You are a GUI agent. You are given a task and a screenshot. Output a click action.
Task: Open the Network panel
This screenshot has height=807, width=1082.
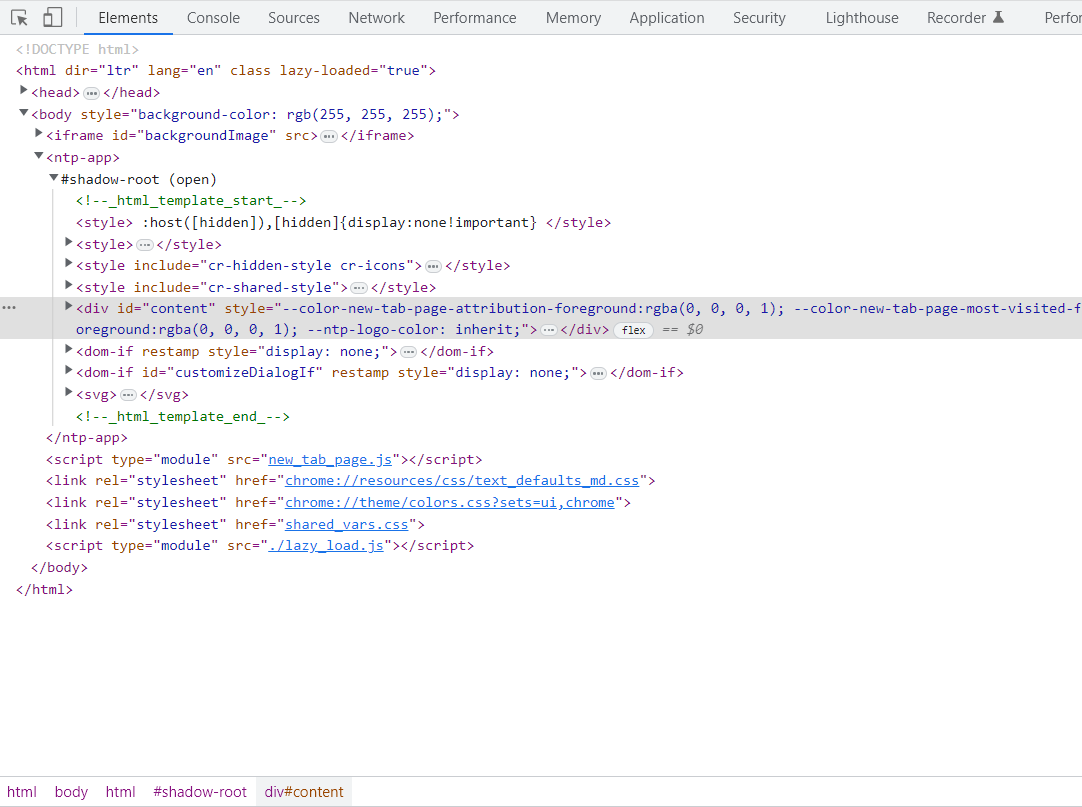376,17
